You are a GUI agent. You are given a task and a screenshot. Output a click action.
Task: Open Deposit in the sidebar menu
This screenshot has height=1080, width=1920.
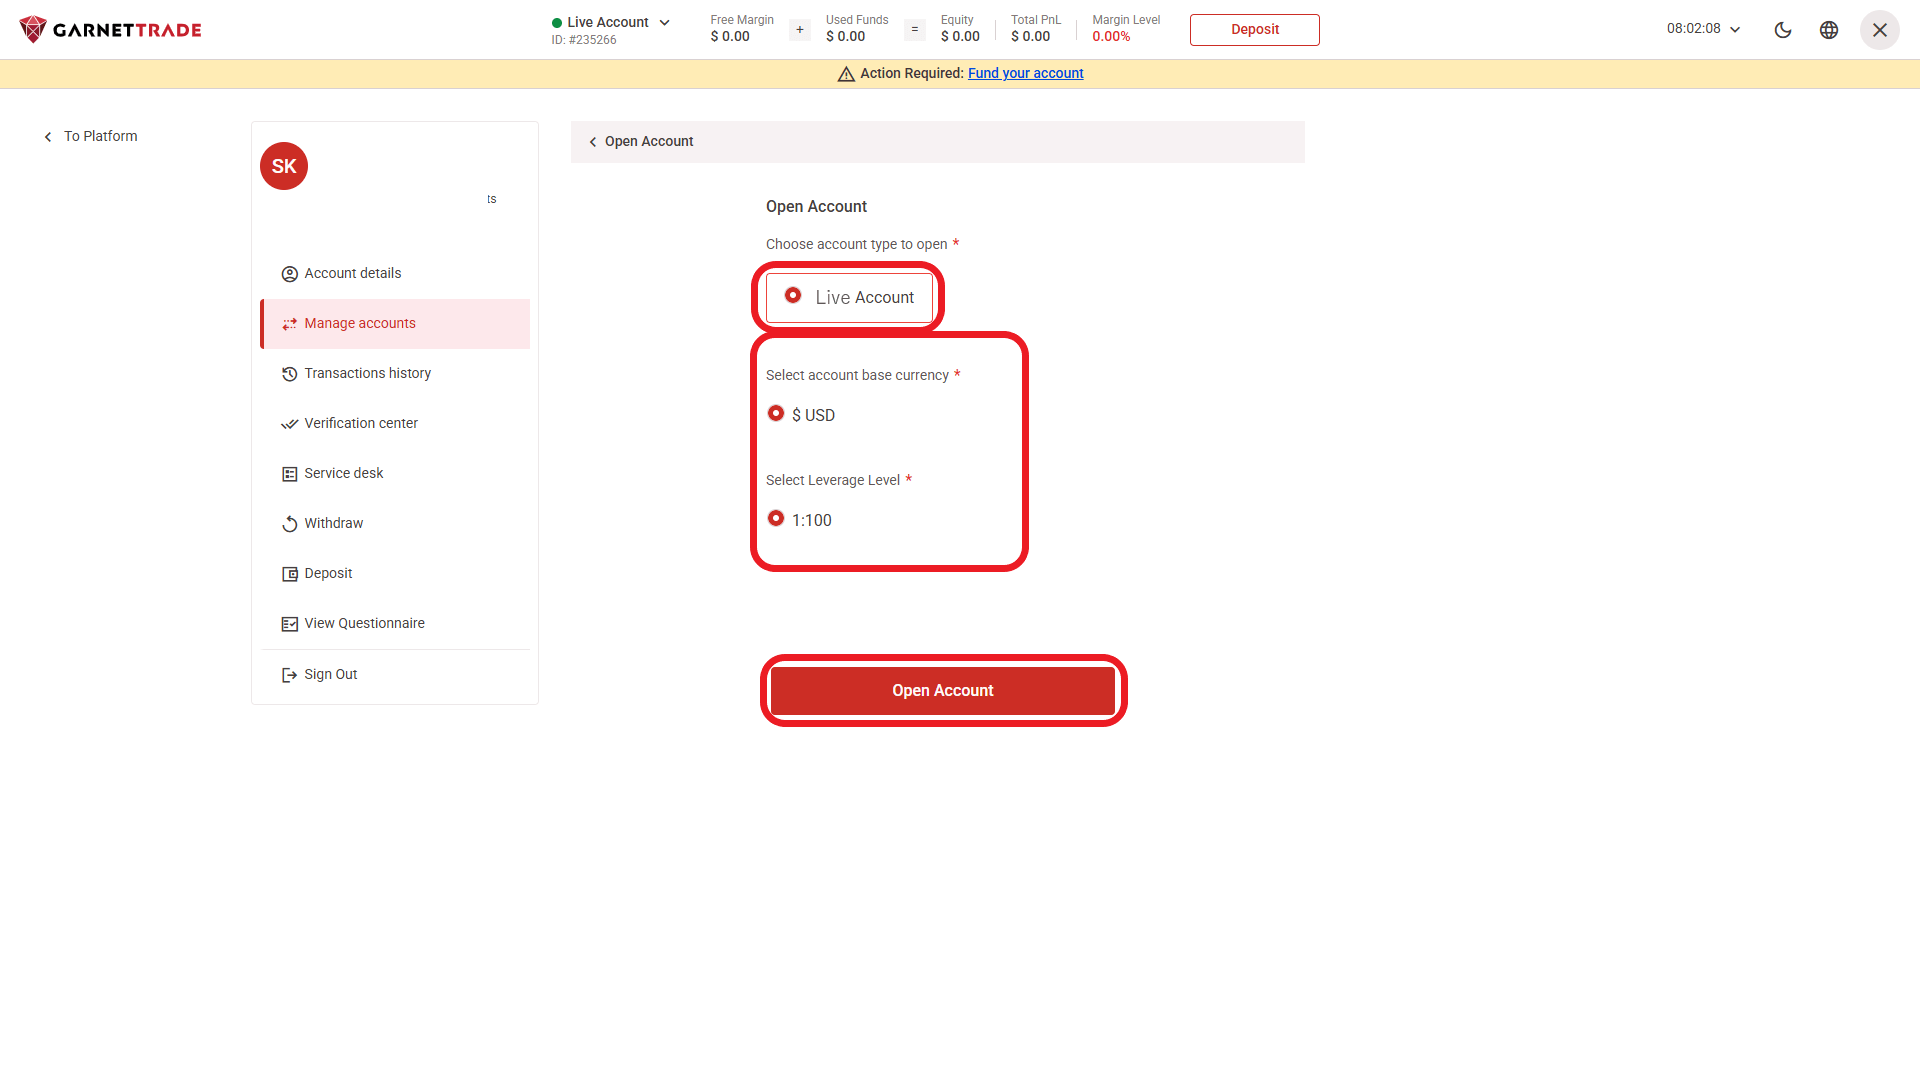(x=395, y=574)
